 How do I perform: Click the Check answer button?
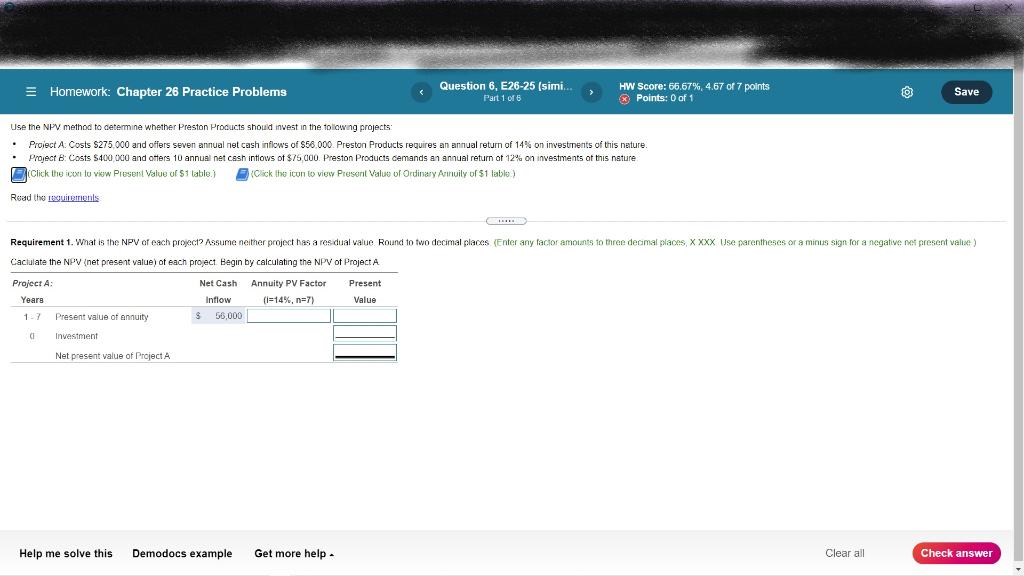[x=956, y=553]
